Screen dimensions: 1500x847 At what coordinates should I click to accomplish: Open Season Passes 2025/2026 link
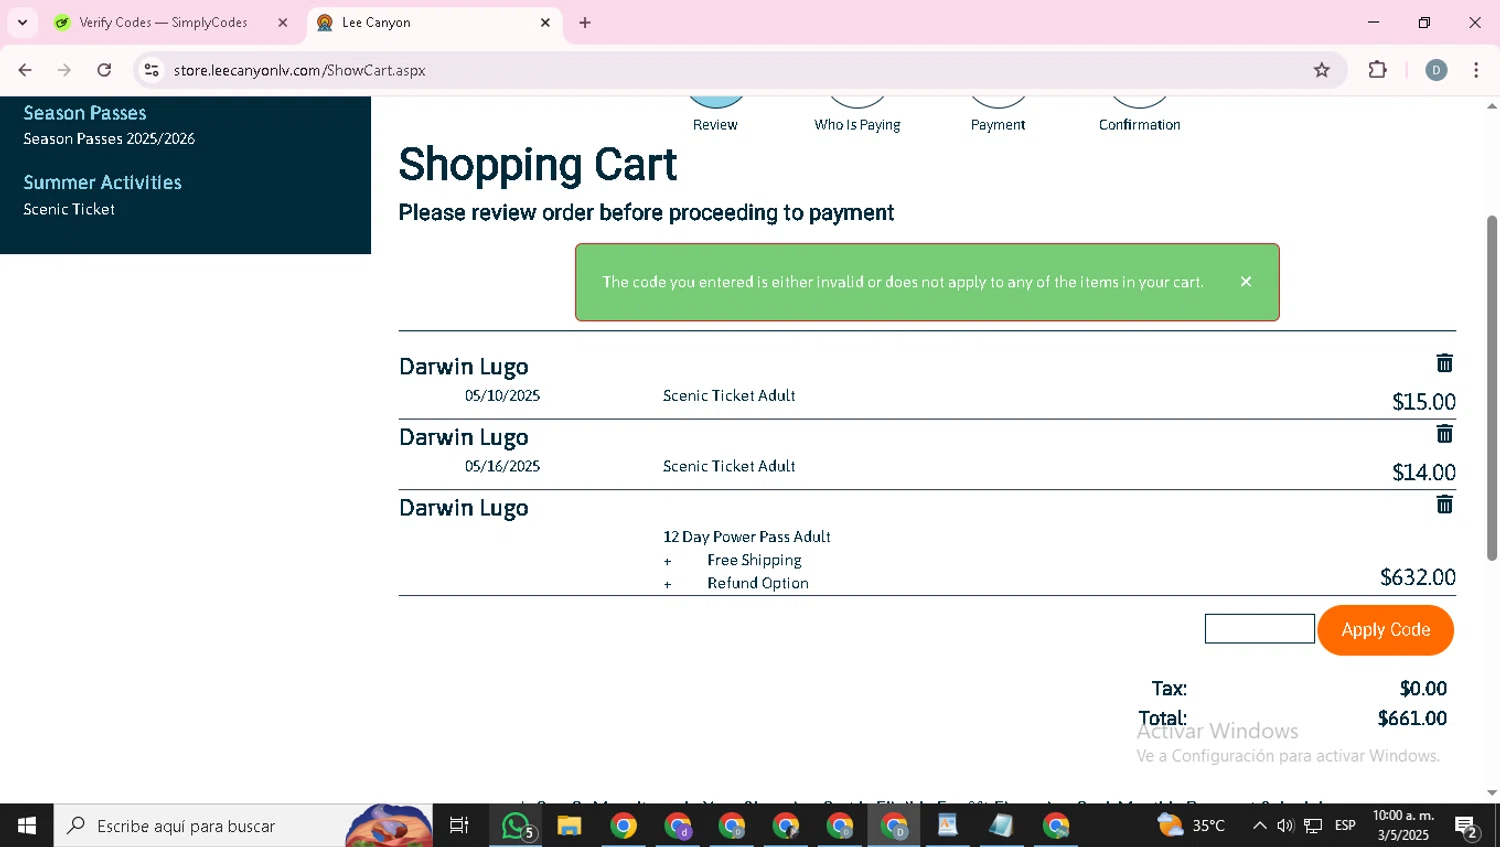tap(109, 139)
